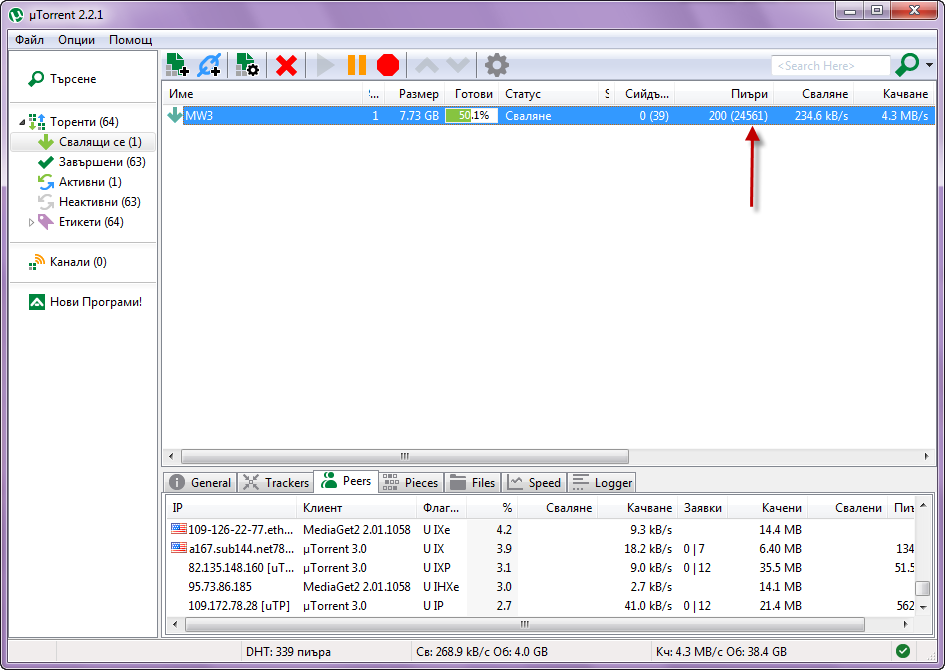Move torrent up the queue
945x670 pixels.
pos(427,65)
